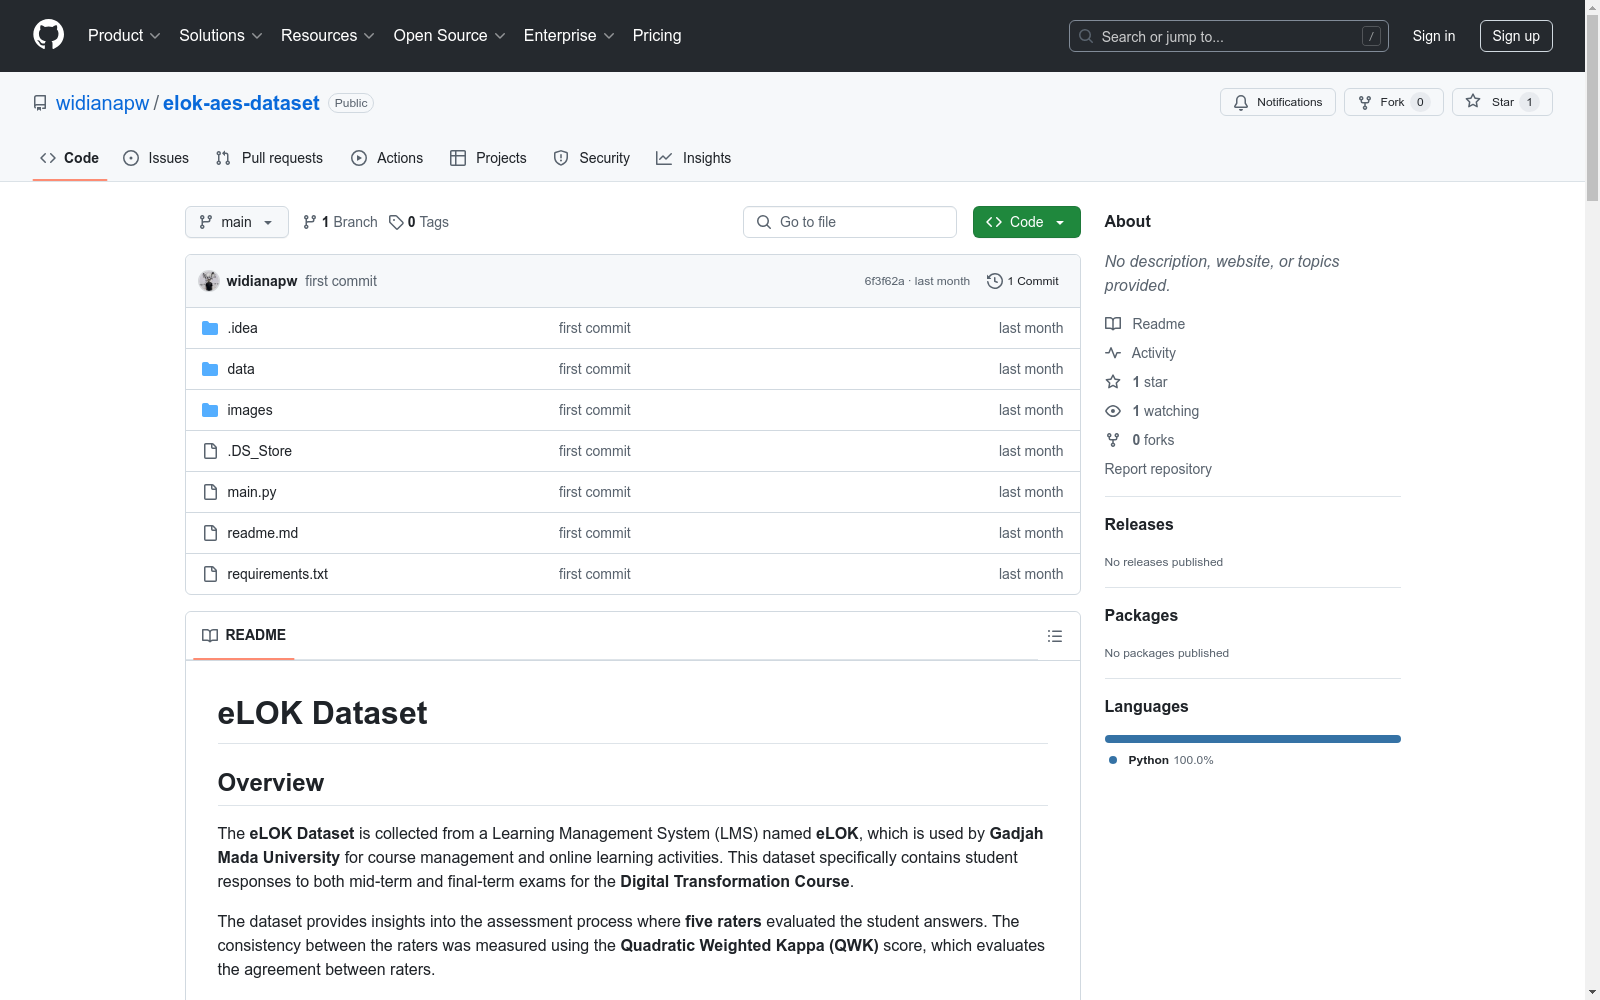The image size is (1600, 1000).
Task: Open the widianapw owner profile link
Action: click(x=102, y=103)
